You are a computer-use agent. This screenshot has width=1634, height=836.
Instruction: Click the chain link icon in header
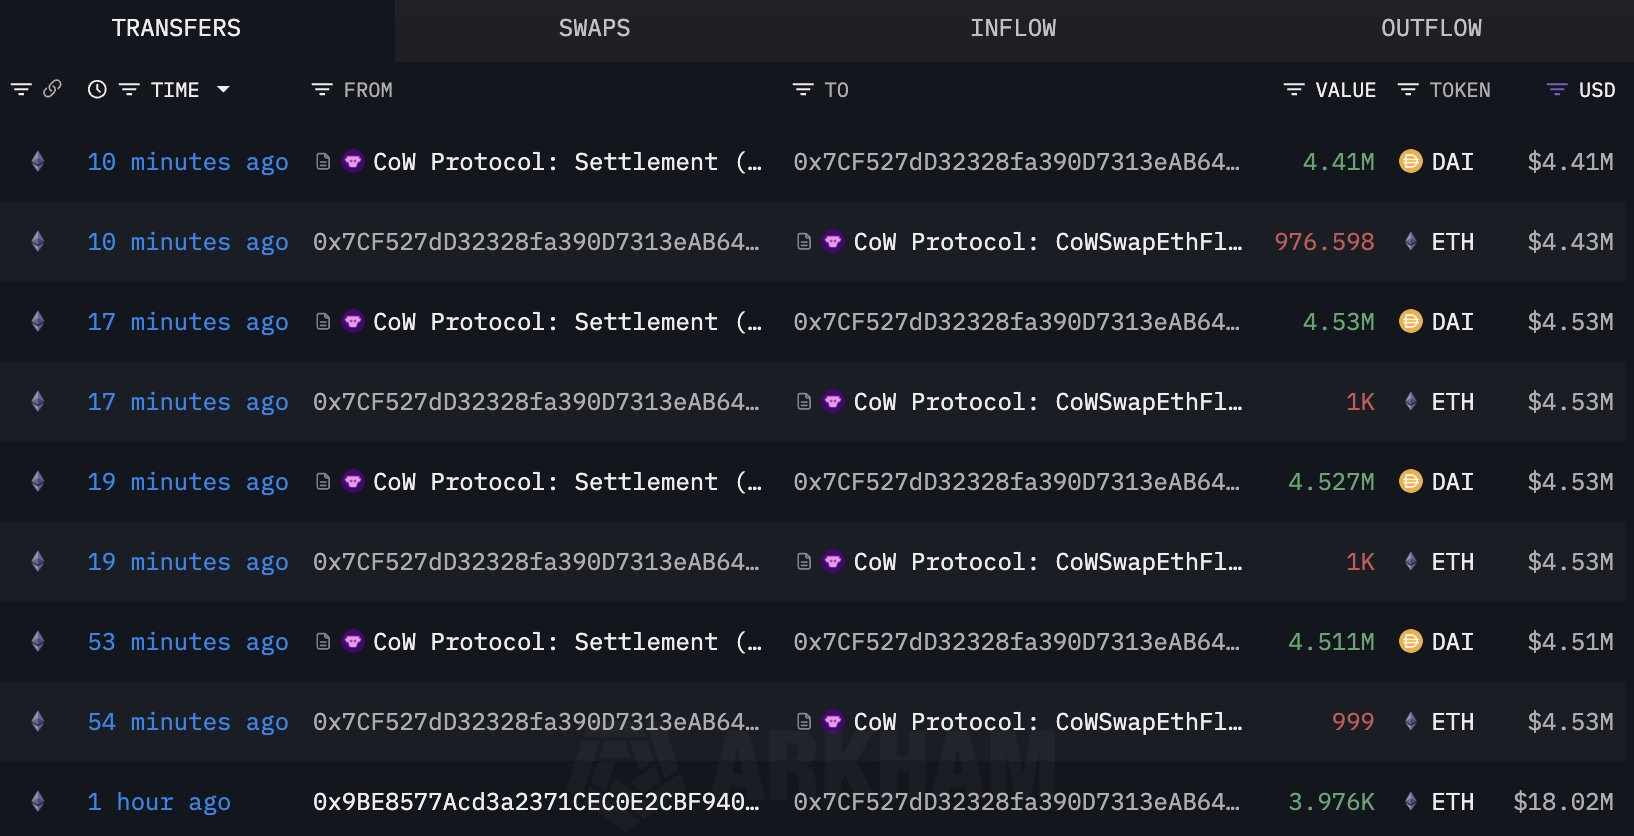53,89
